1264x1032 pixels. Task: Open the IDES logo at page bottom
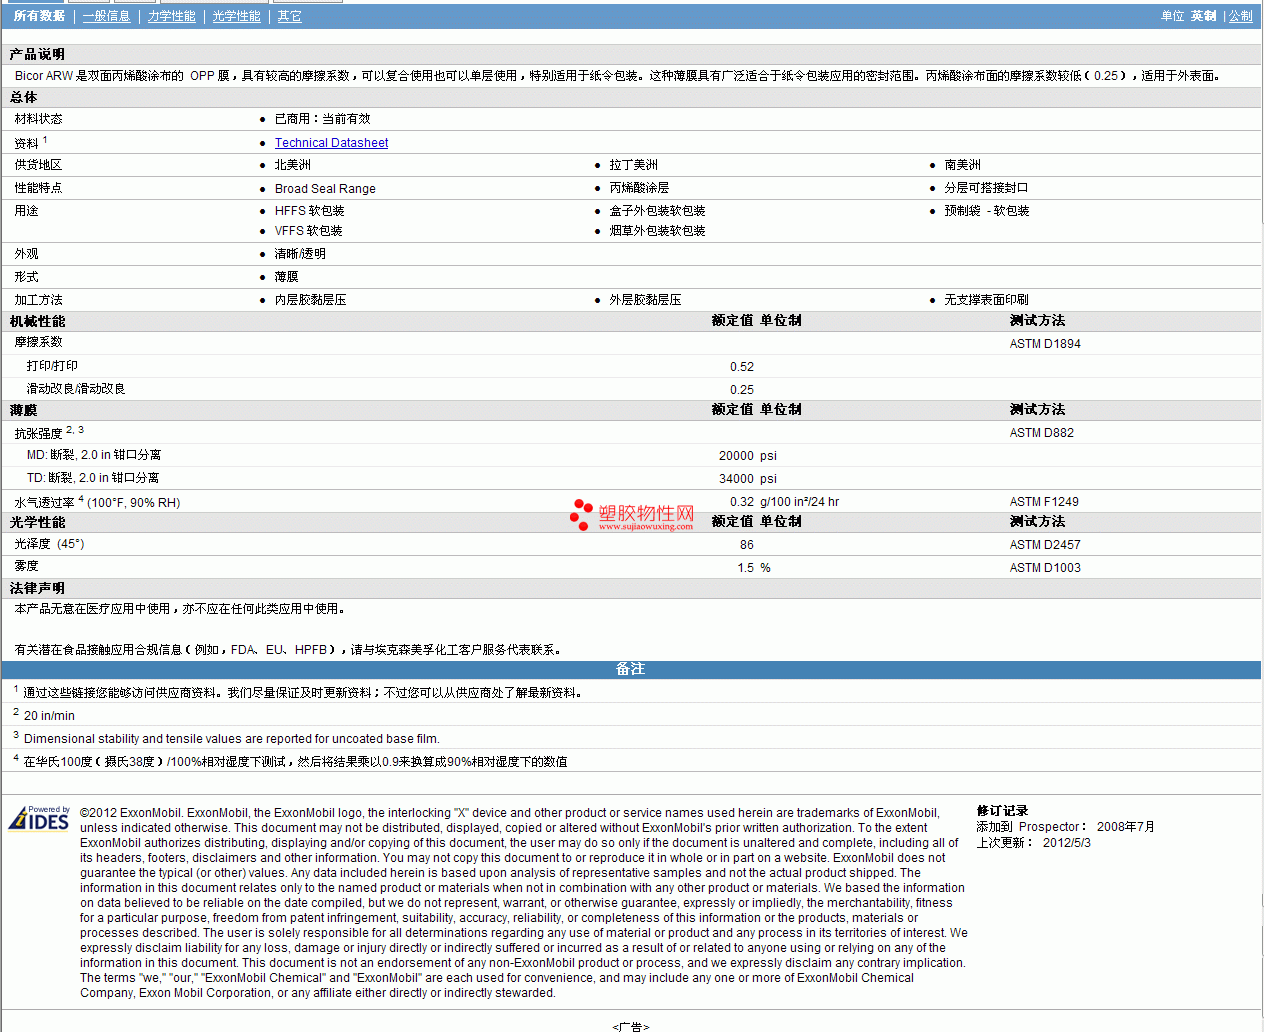(x=39, y=818)
